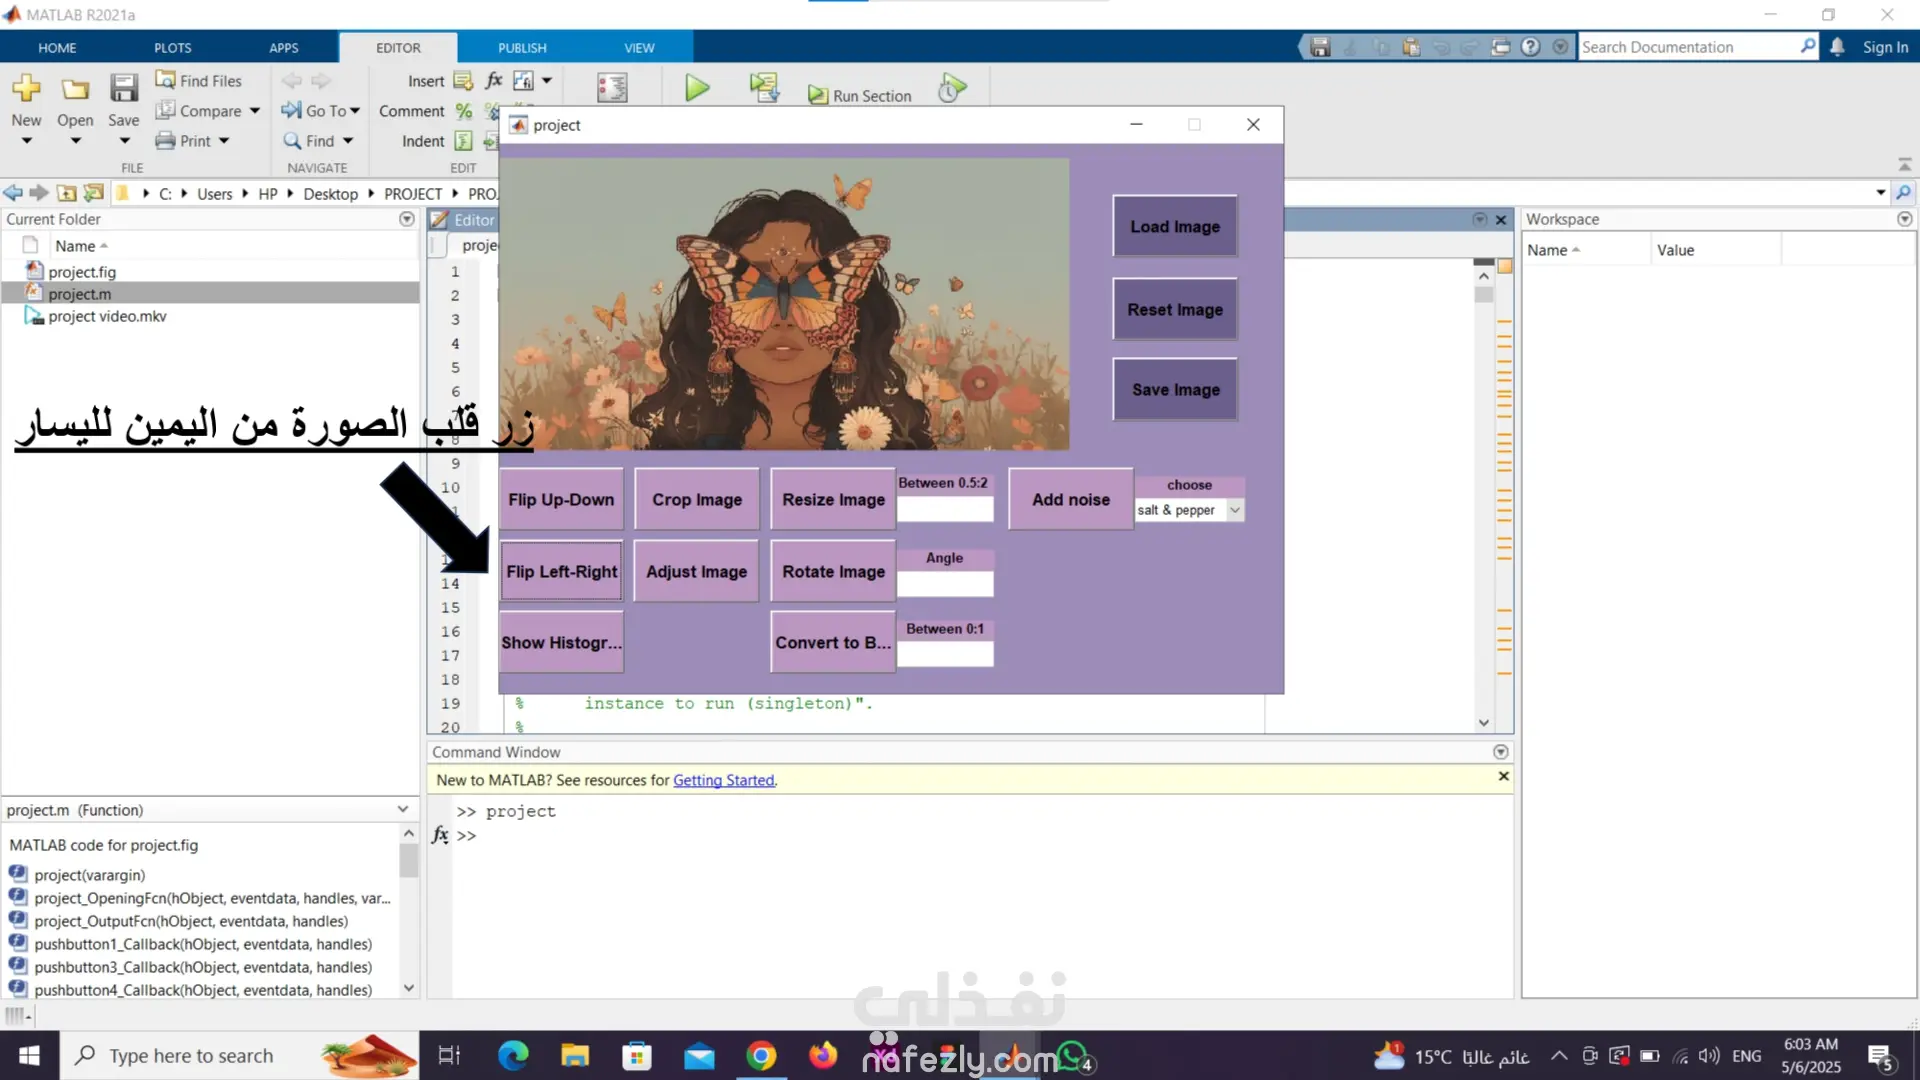The height and width of the screenshot is (1080, 1920).
Task: Click the Rotate Image button
Action: 833,571
